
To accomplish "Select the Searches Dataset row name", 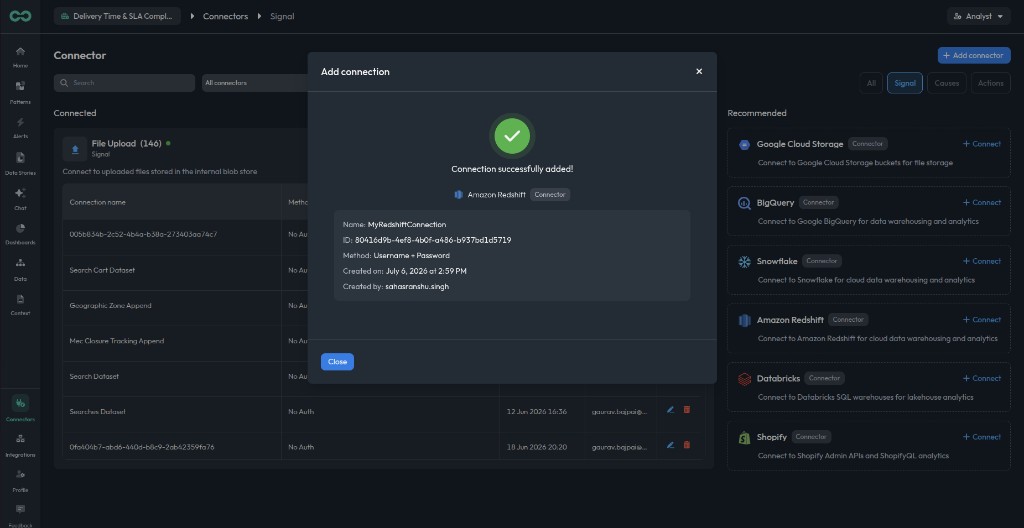I will pyautogui.click(x=97, y=412).
